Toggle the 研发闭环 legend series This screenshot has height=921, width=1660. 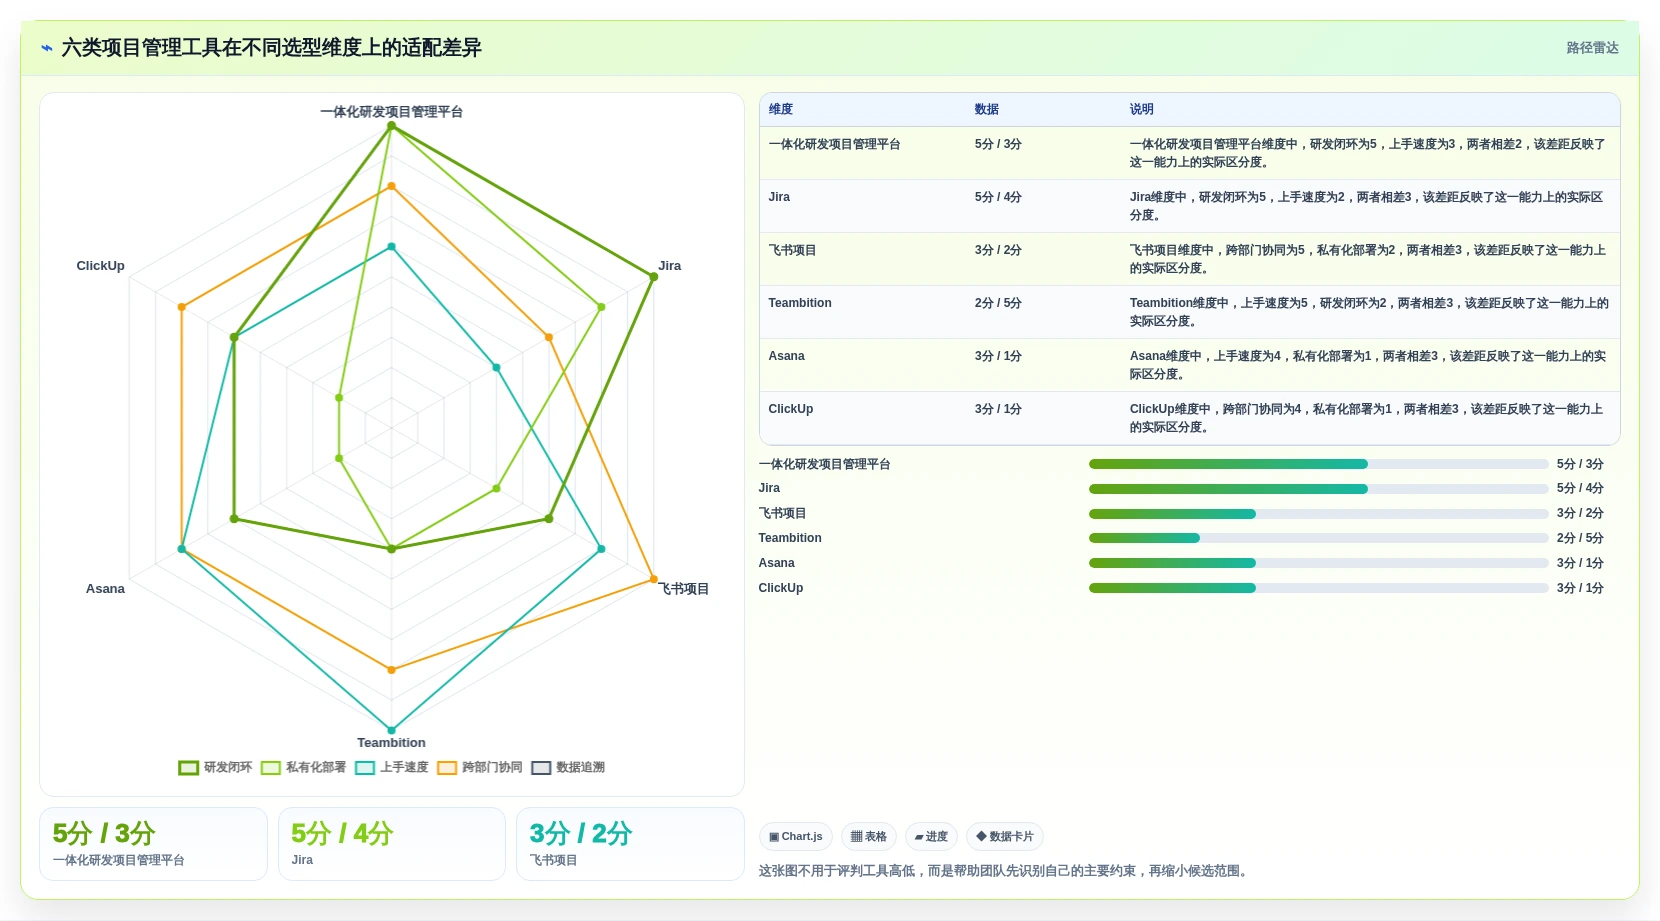click(215, 767)
